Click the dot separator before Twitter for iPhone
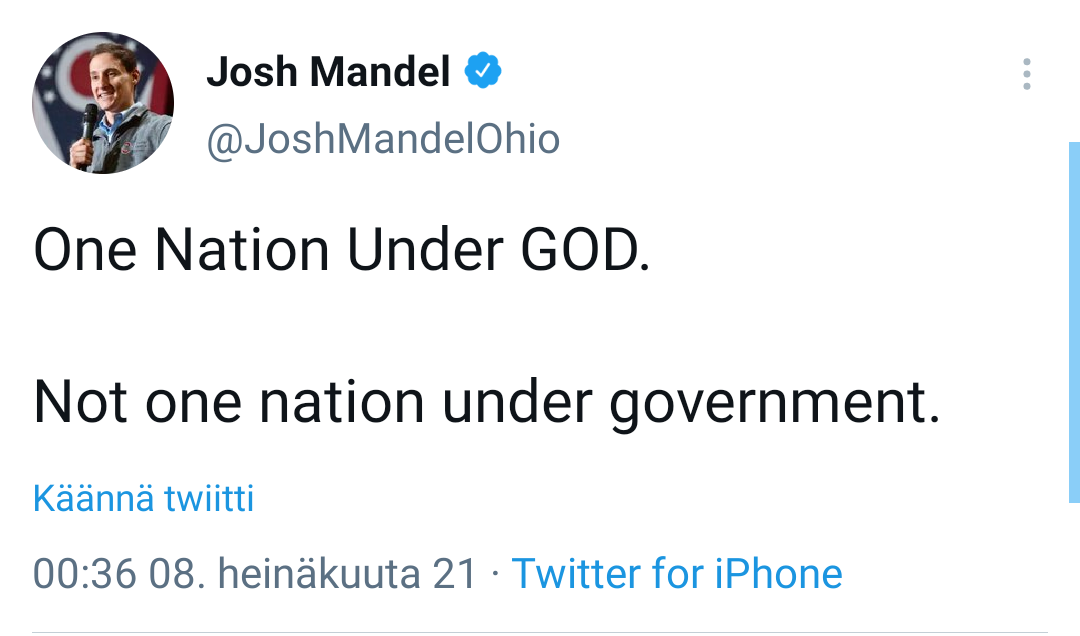The width and height of the screenshot is (1080, 636). 496,575
